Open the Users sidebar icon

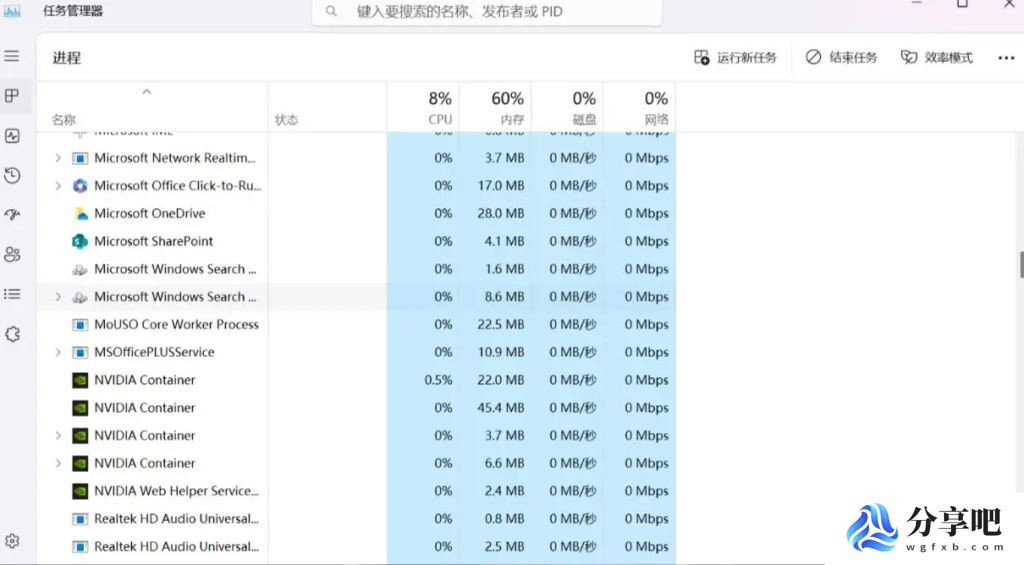12,255
